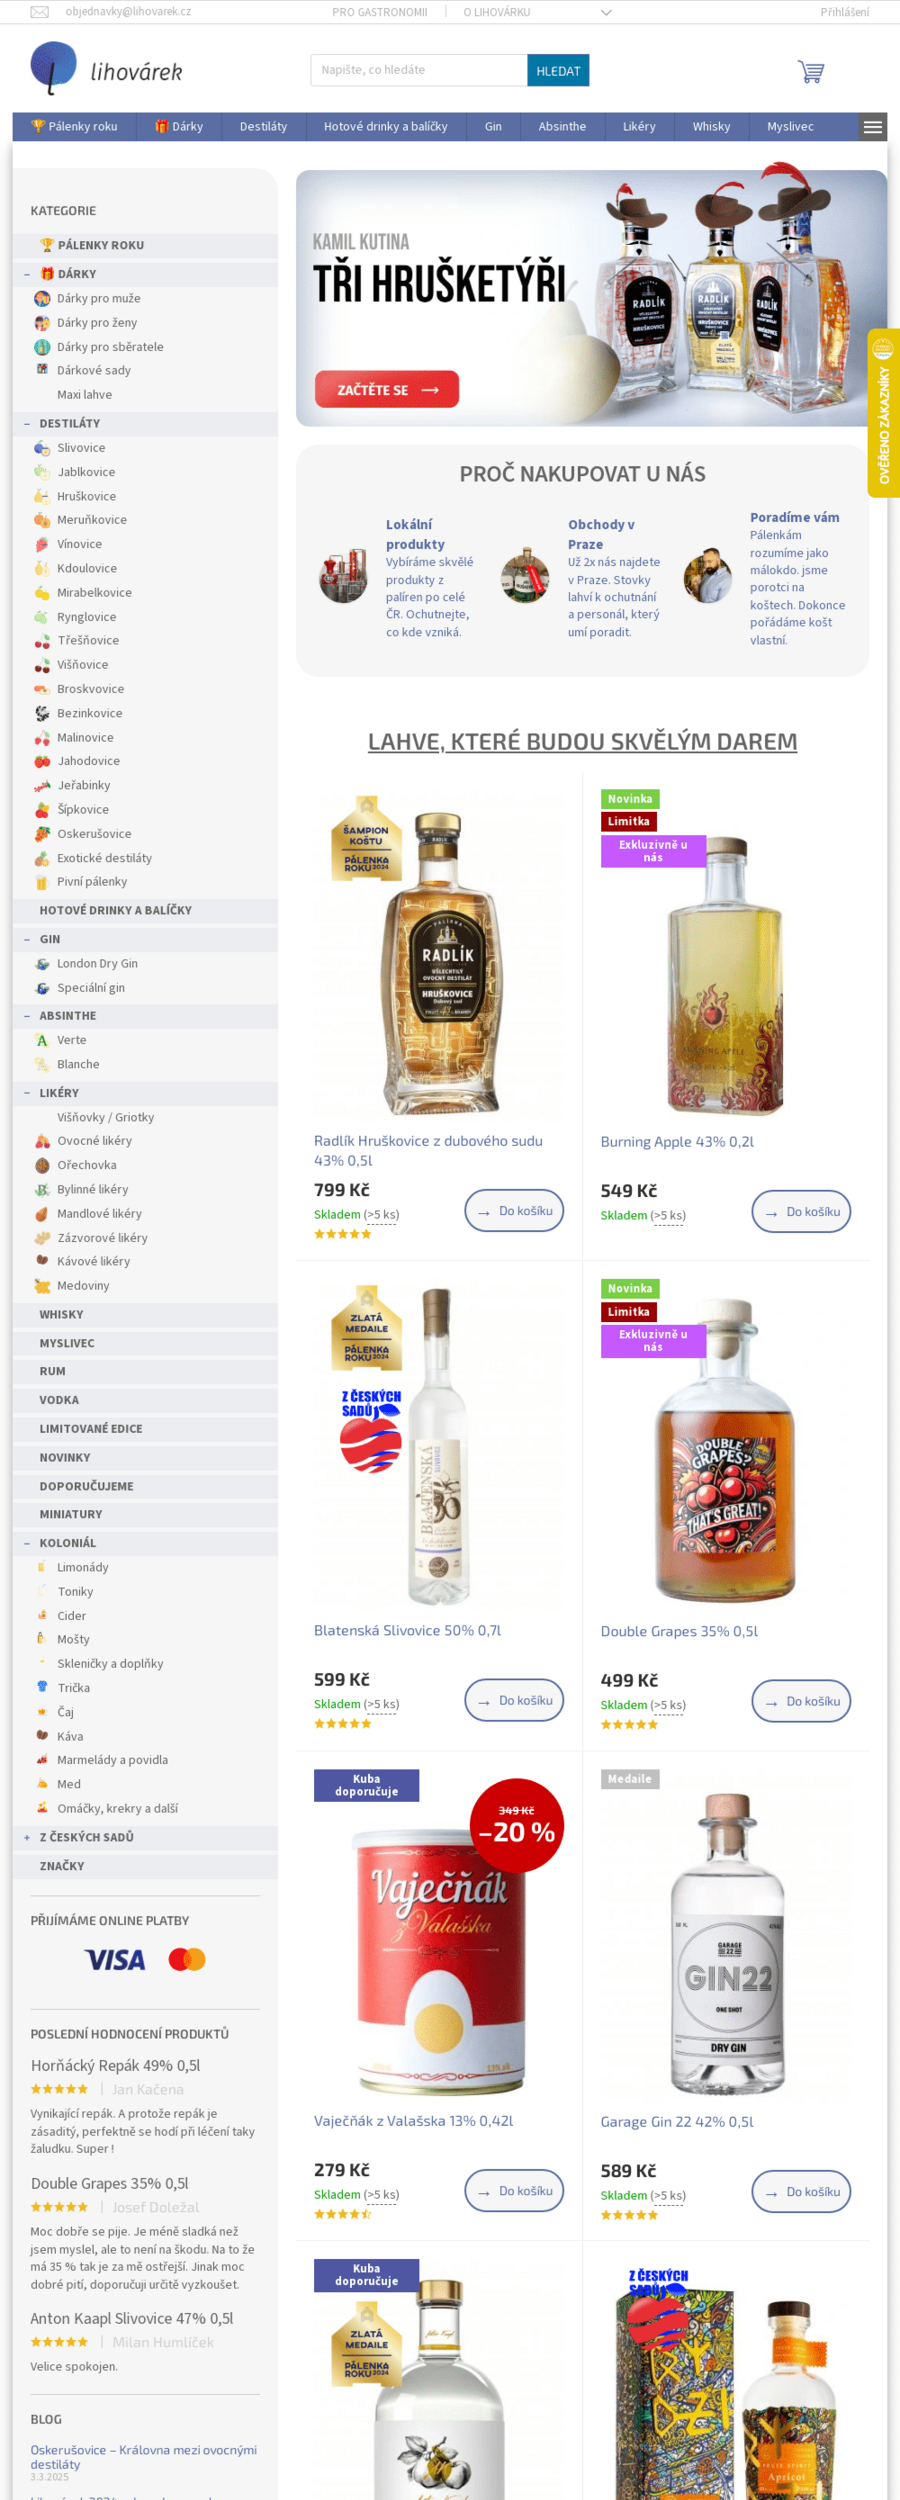The height and width of the screenshot is (2500, 900).
Task: Collapse the Likéry category section
Action: click(27, 1093)
